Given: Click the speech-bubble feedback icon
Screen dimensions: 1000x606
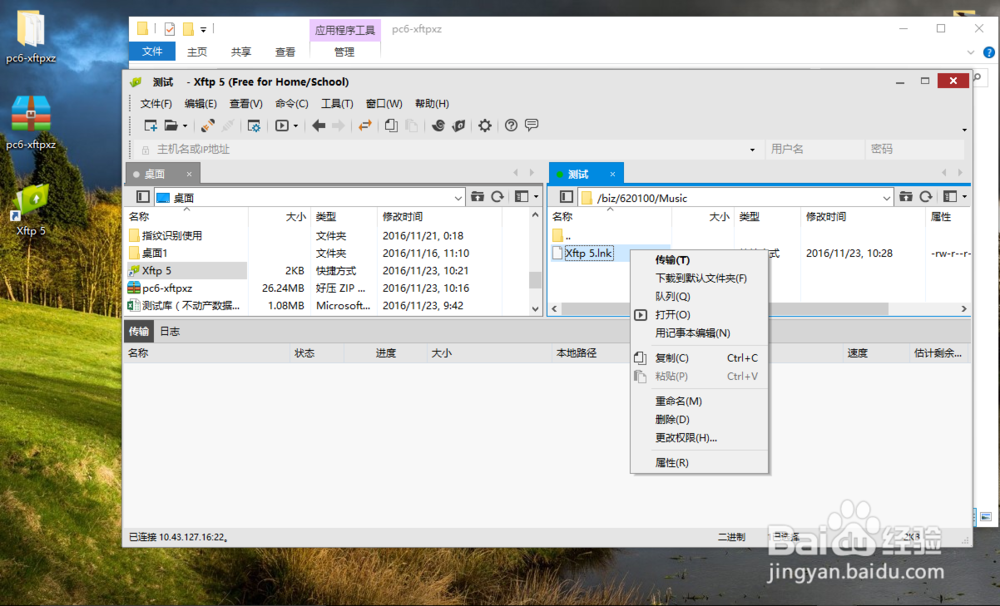Looking at the screenshot, I should 531,125.
